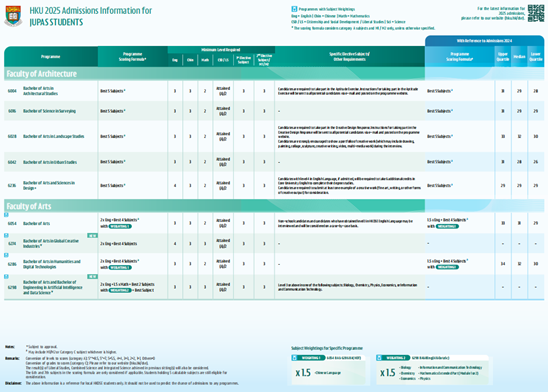
Task: Click the subject weightings icon in the legend
Action: tap(294, 9)
